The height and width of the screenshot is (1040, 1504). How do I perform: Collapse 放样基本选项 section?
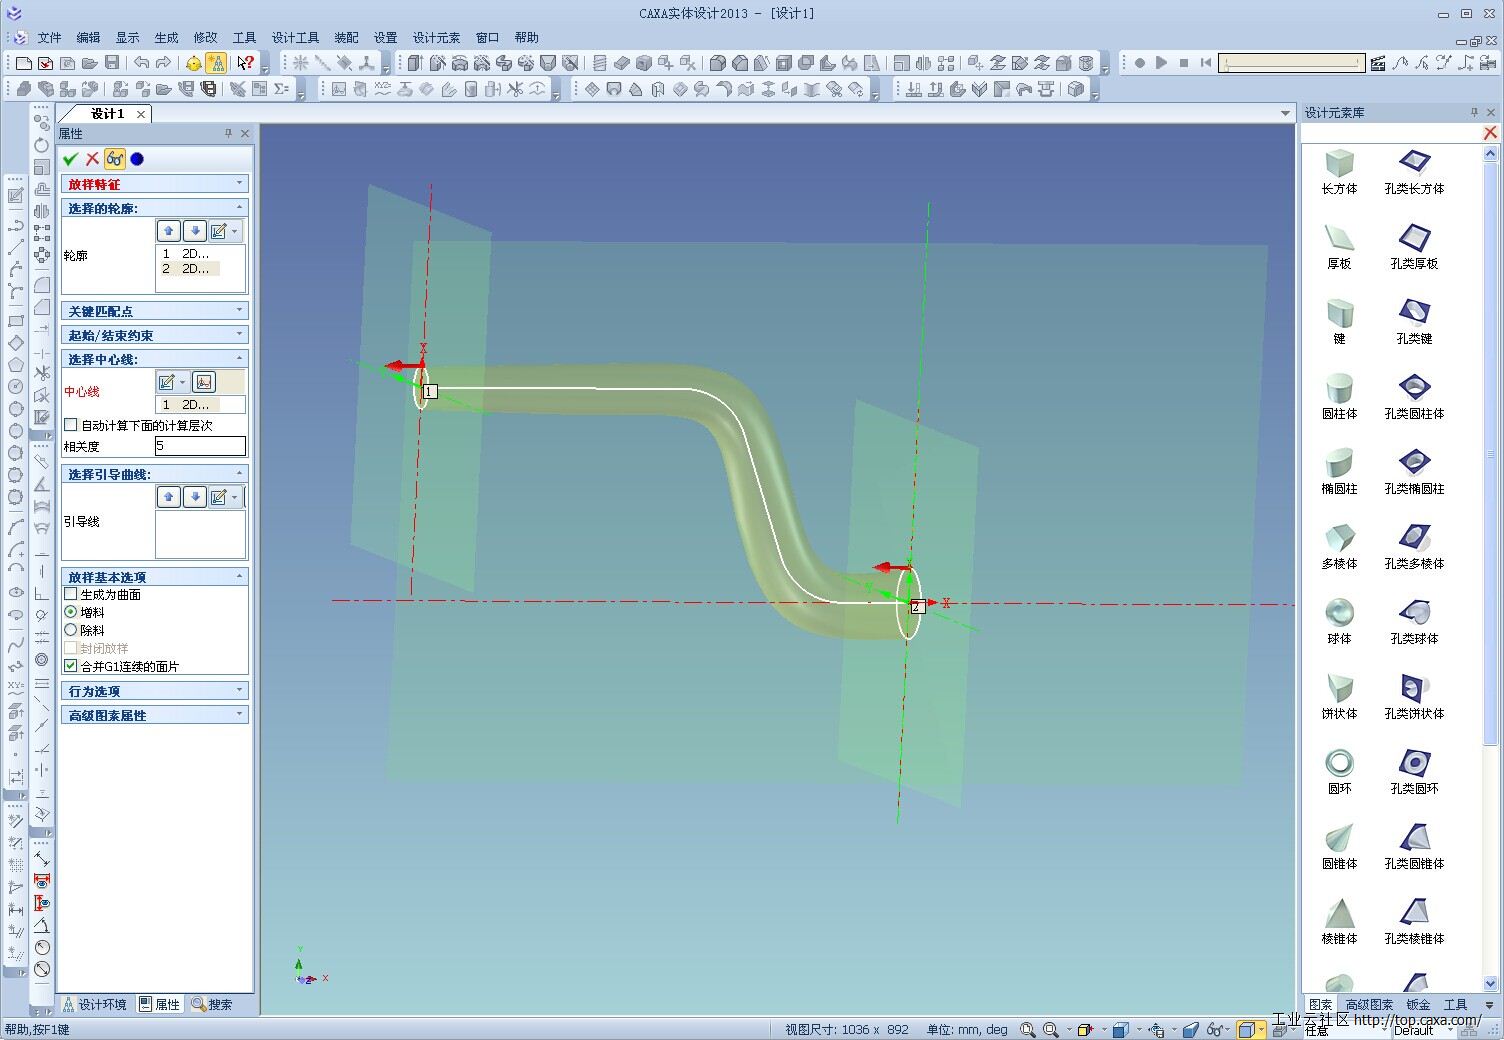click(x=155, y=577)
